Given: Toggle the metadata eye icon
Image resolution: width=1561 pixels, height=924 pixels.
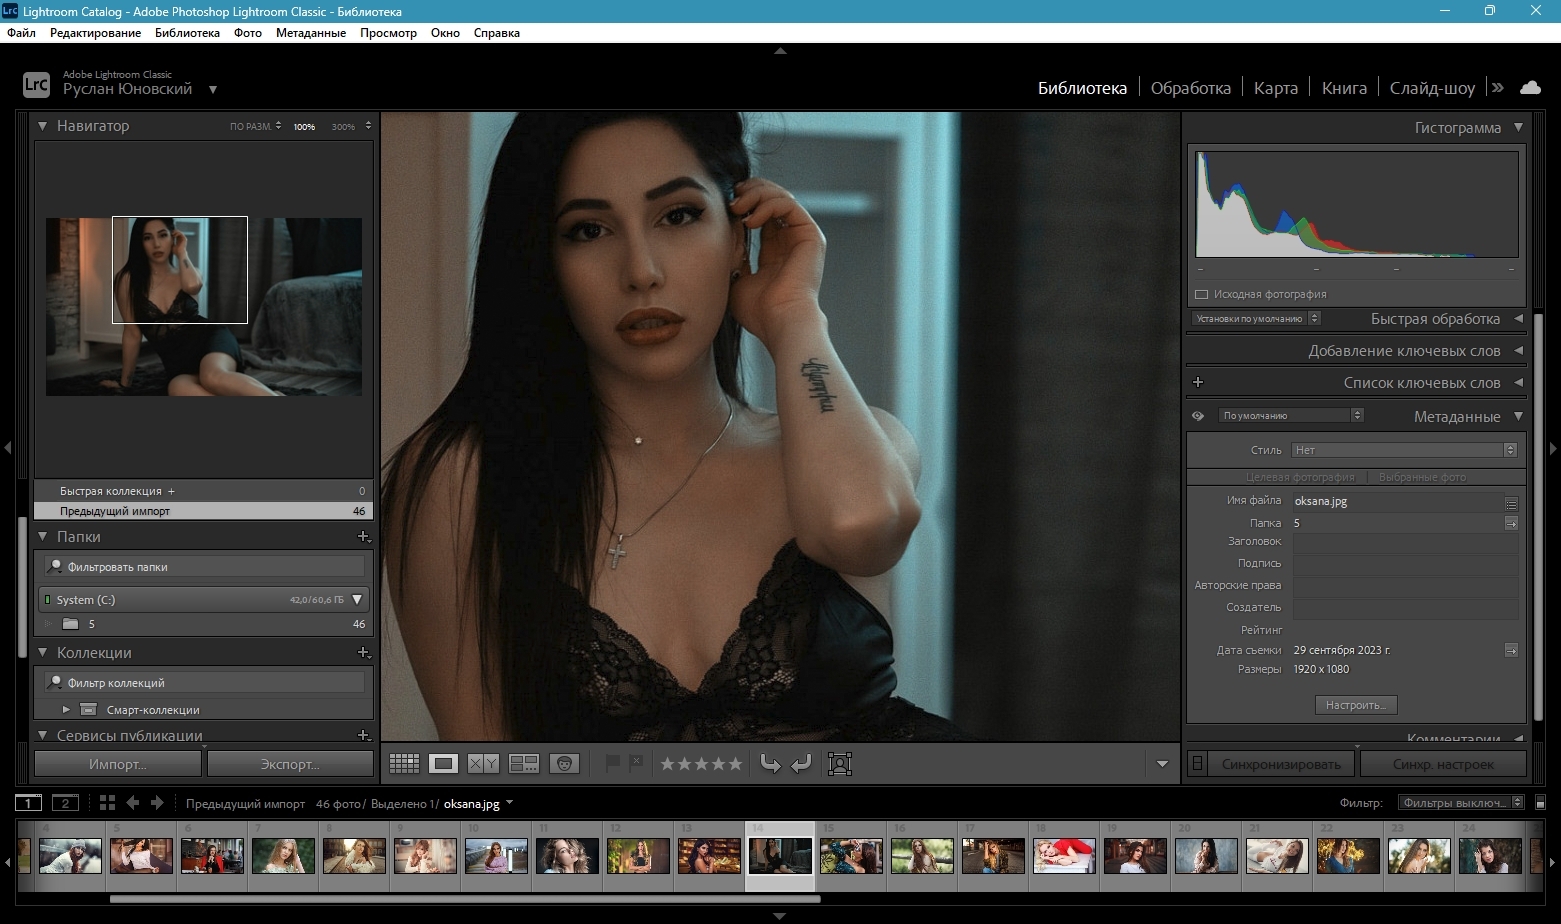Looking at the screenshot, I should click(x=1198, y=416).
